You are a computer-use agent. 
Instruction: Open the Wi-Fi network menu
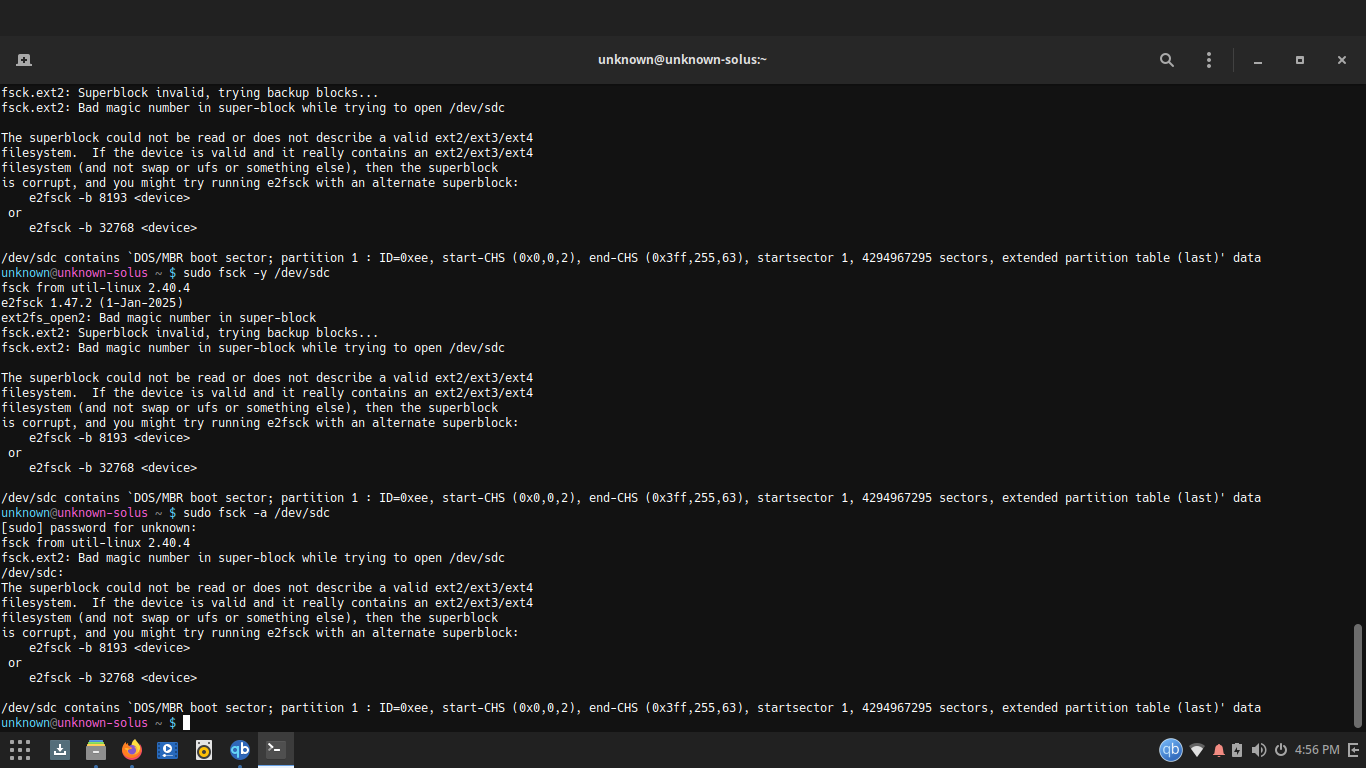pos(1197,750)
